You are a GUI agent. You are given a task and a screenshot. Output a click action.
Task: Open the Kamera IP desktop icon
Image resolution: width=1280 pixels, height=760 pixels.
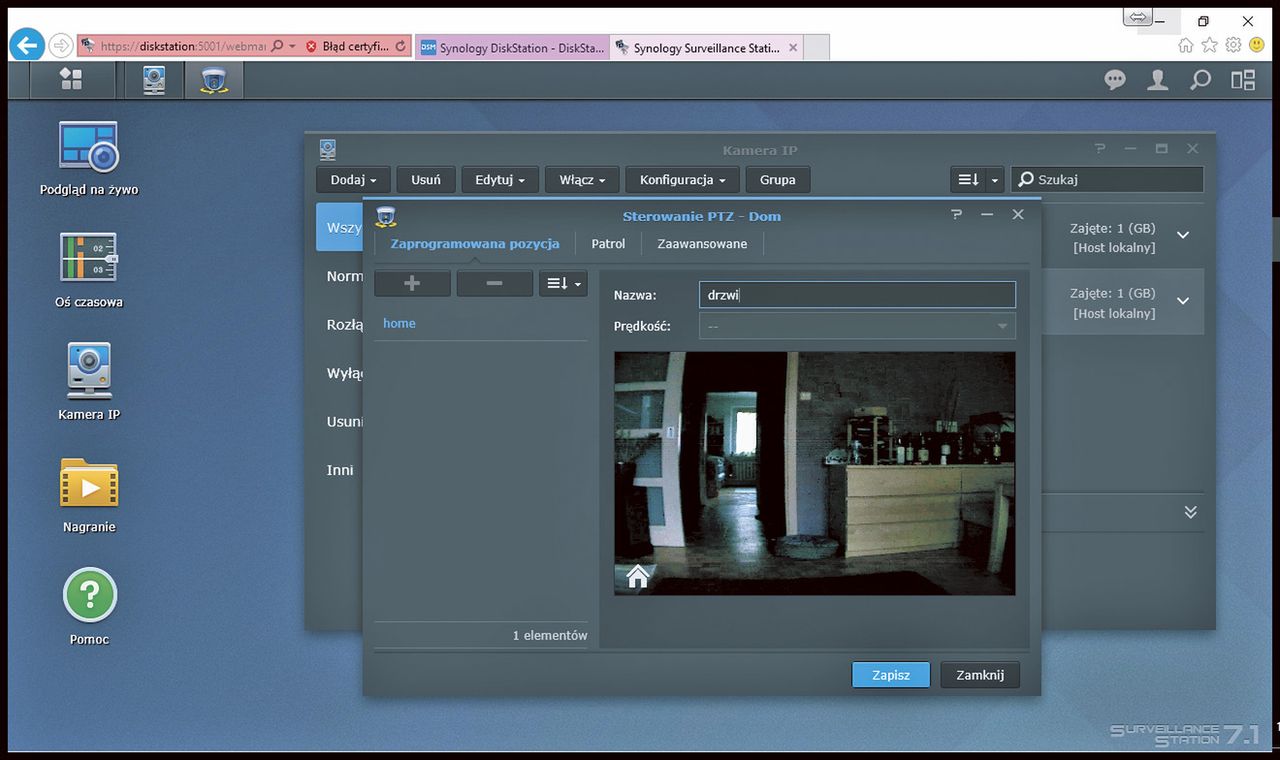89,382
